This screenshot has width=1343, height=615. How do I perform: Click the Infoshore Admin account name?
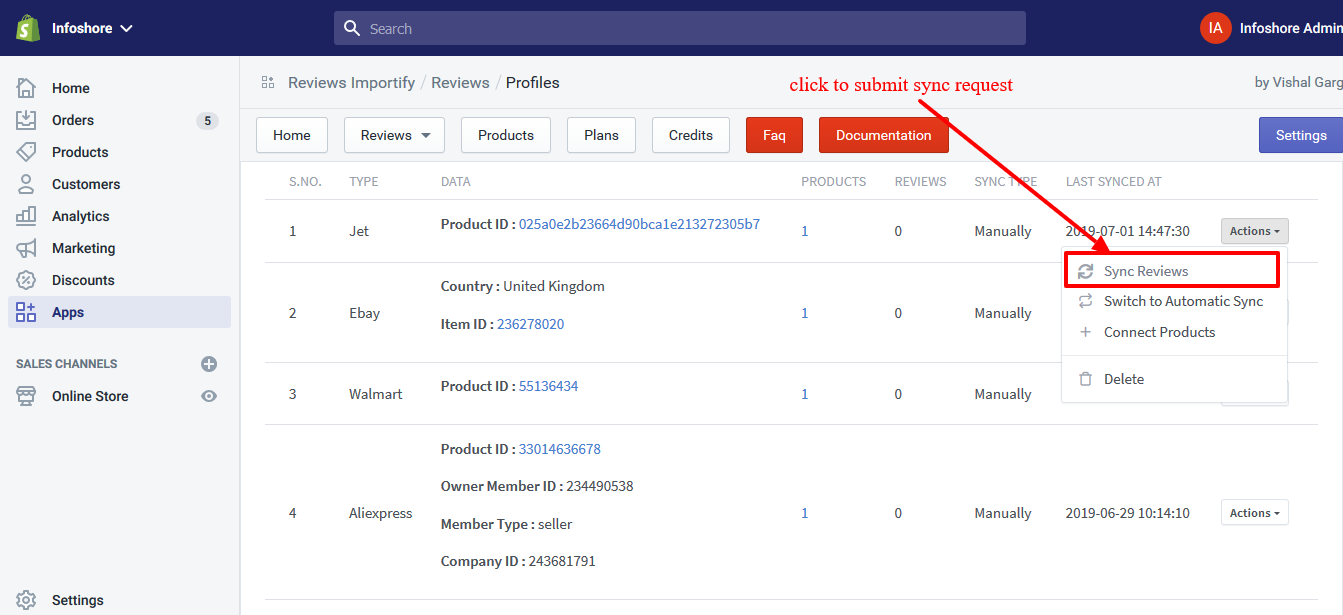pos(1291,28)
